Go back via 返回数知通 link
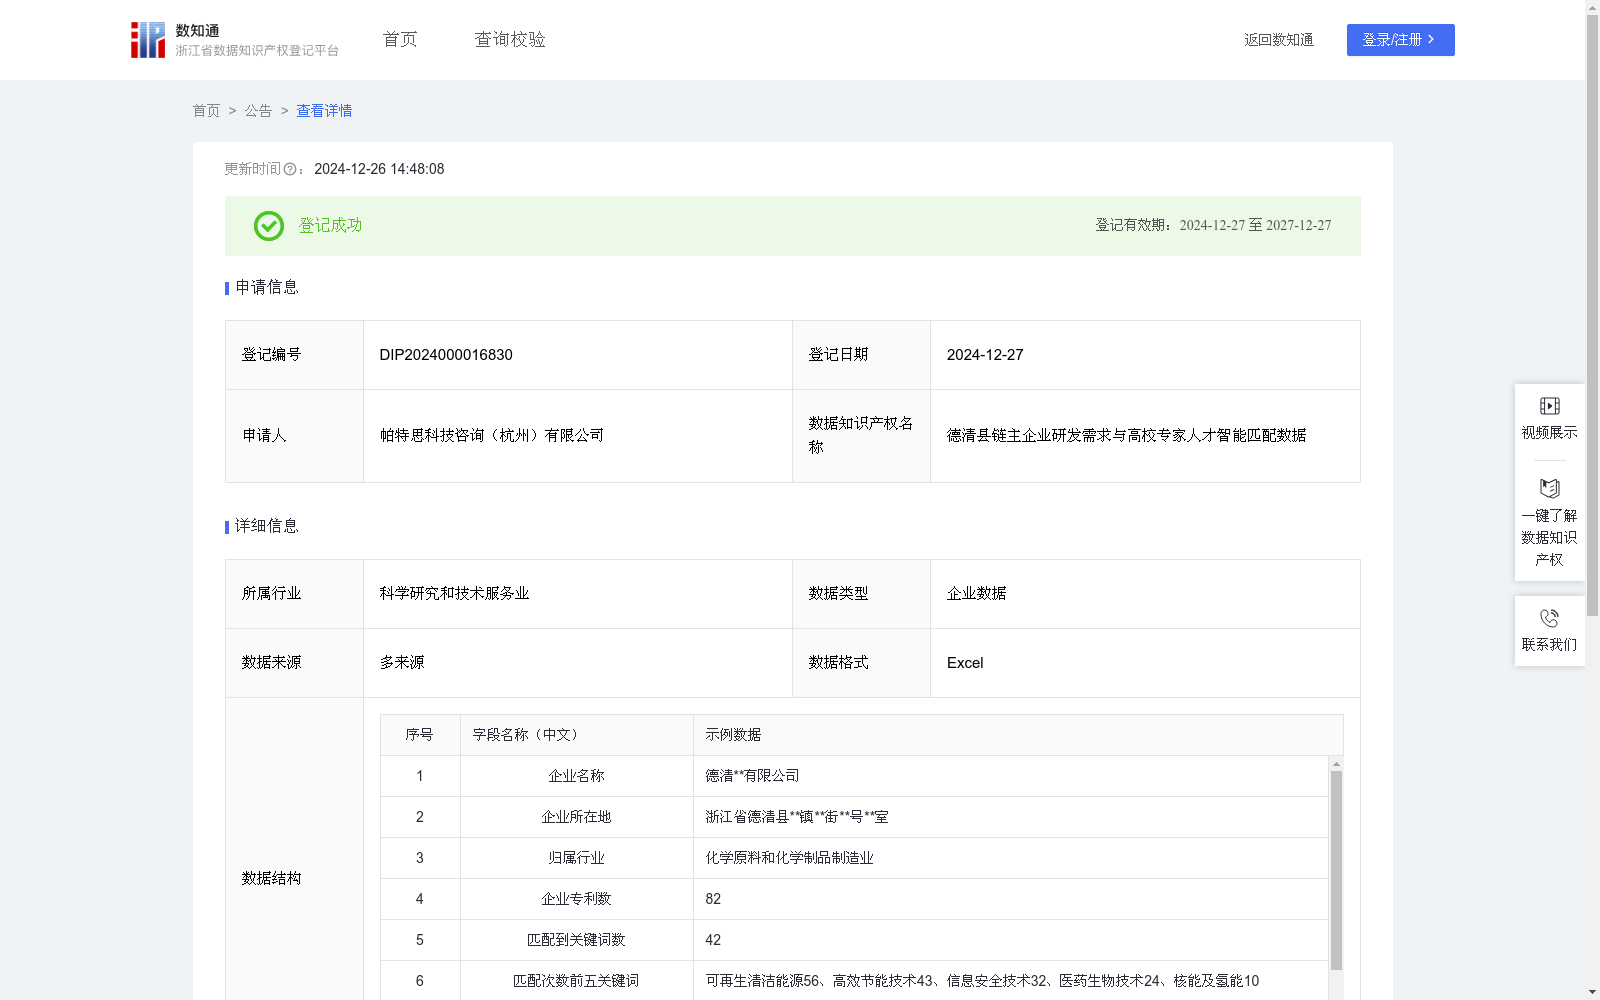The width and height of the screenshot is (1600, 1000). pos(1279,40)
